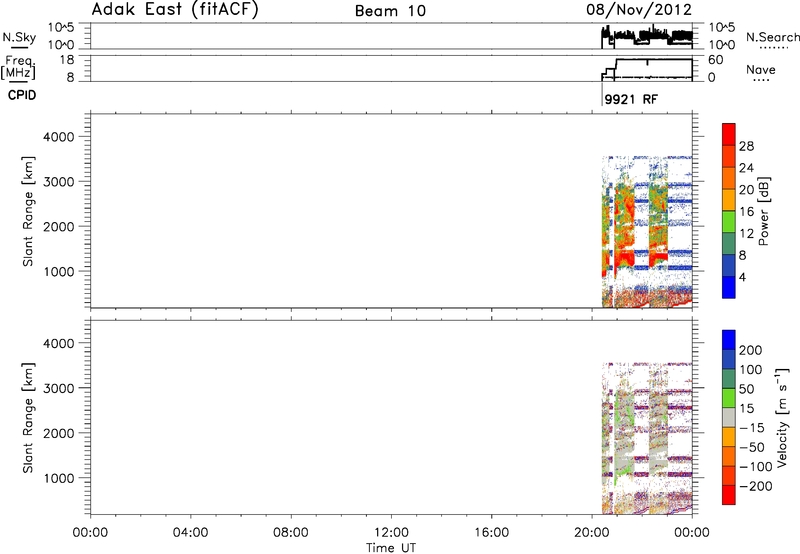Click the blue top of the Velocity color bar
Screen dimensions: 800x554
[x=729, y=340]
